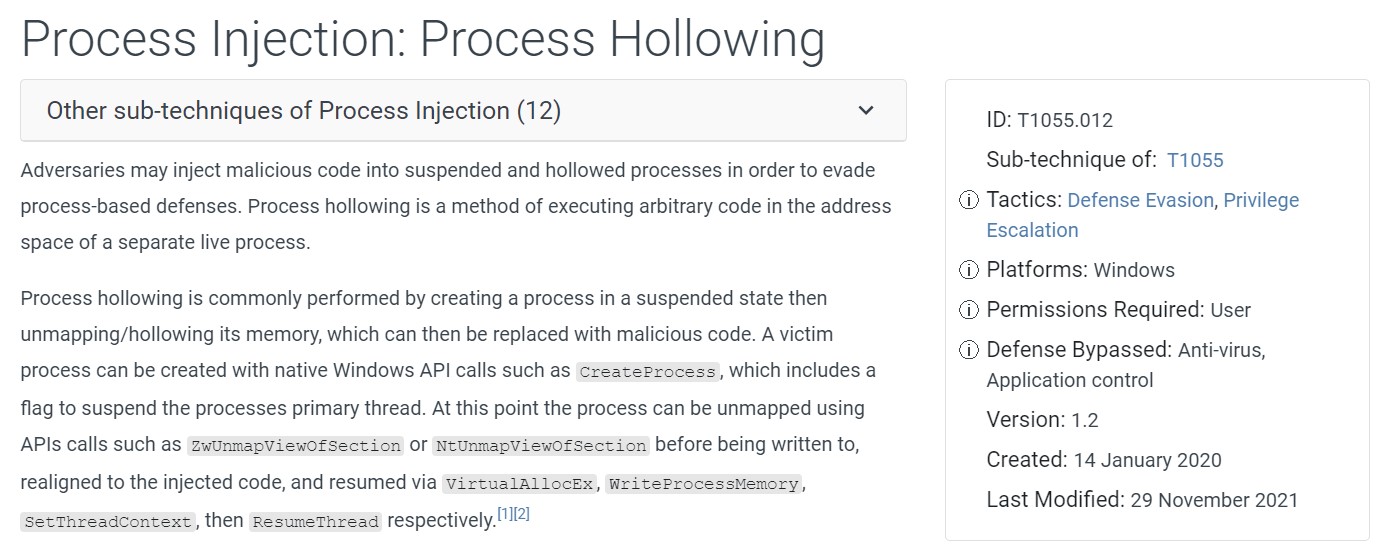Click the info icon beside Permissions Required
Viewport: 1379px width, 548px height.
pos(968,311)
